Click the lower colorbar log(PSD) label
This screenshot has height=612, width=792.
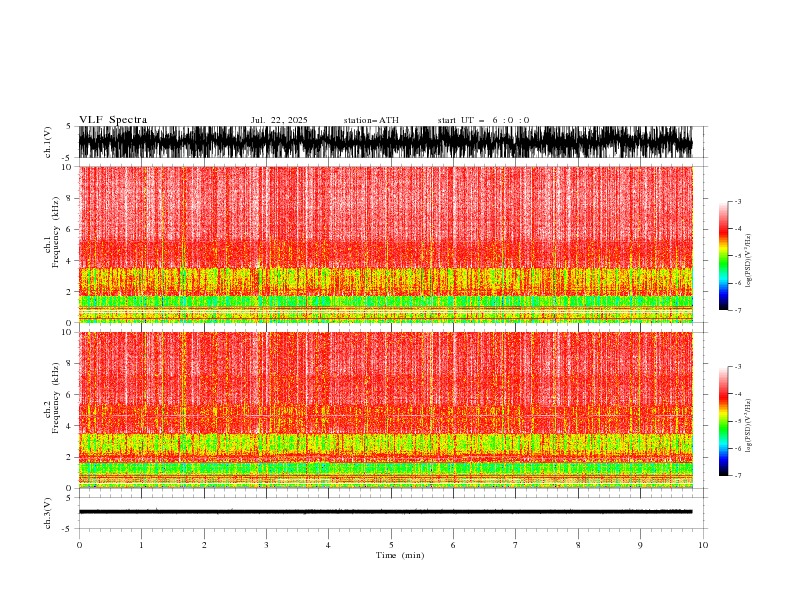(x=748, y=426)
